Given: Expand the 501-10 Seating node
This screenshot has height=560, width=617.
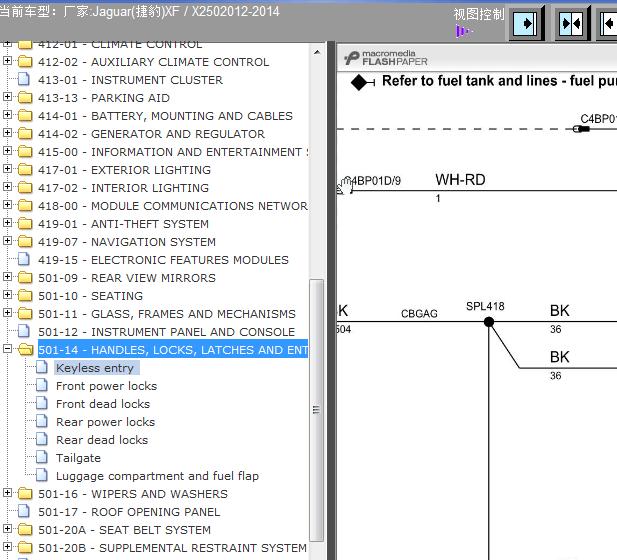Looking at the screenshot, I should pos(7,295).
